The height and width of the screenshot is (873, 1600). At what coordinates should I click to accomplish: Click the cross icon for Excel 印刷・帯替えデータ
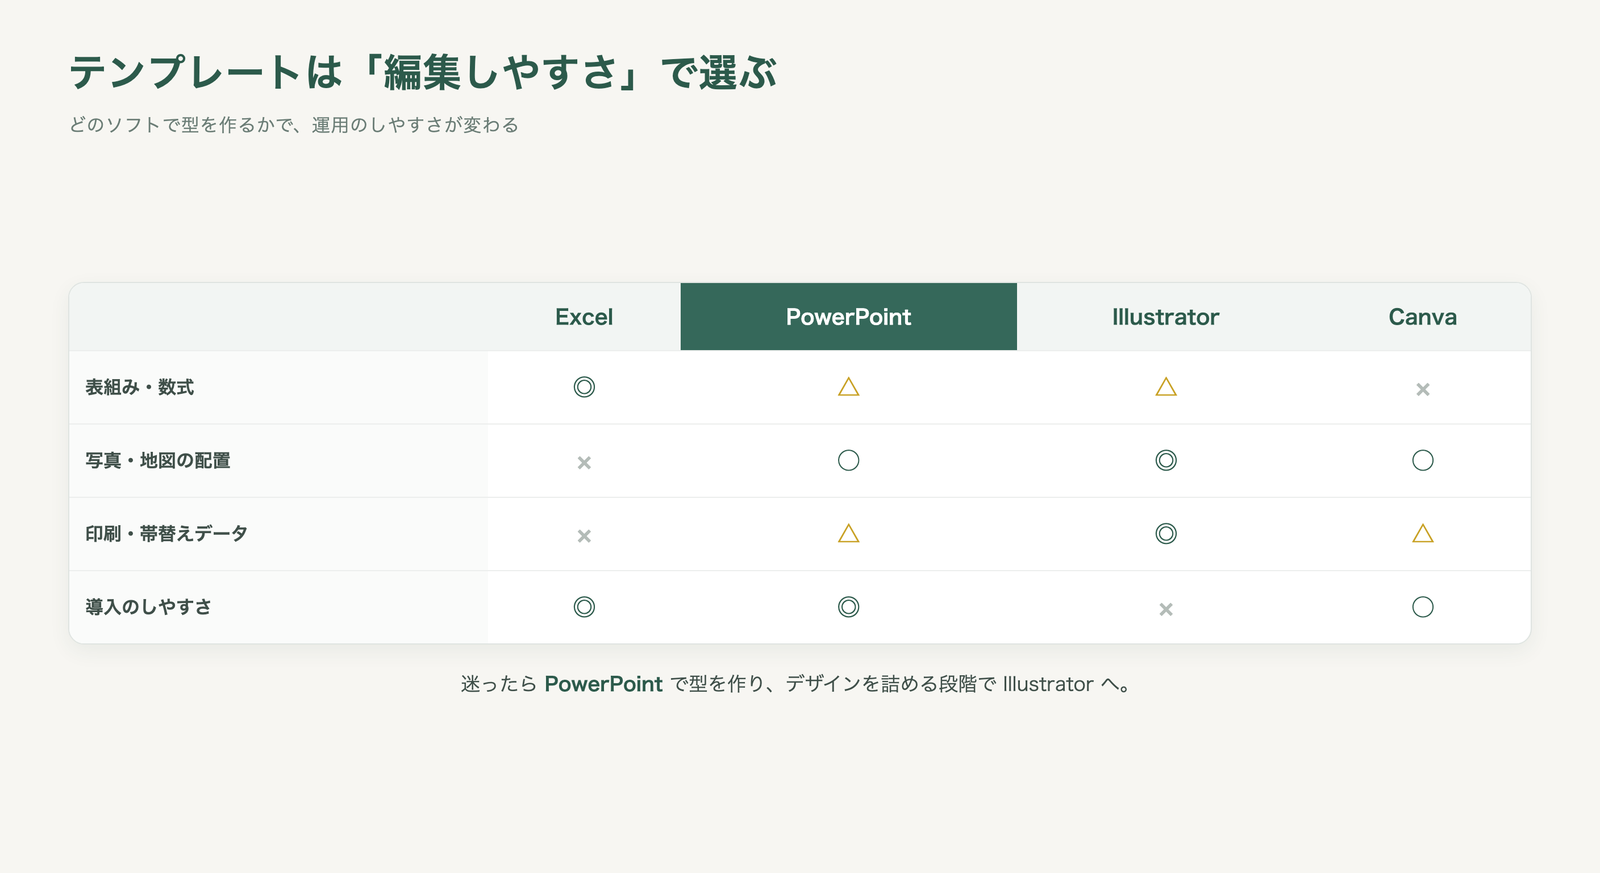coord(584,536)
